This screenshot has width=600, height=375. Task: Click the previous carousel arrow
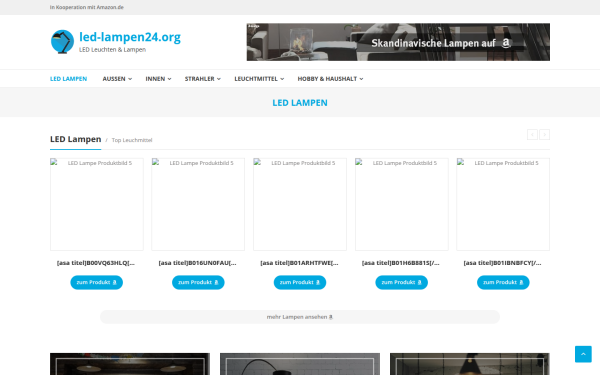[x=532, y=135]
